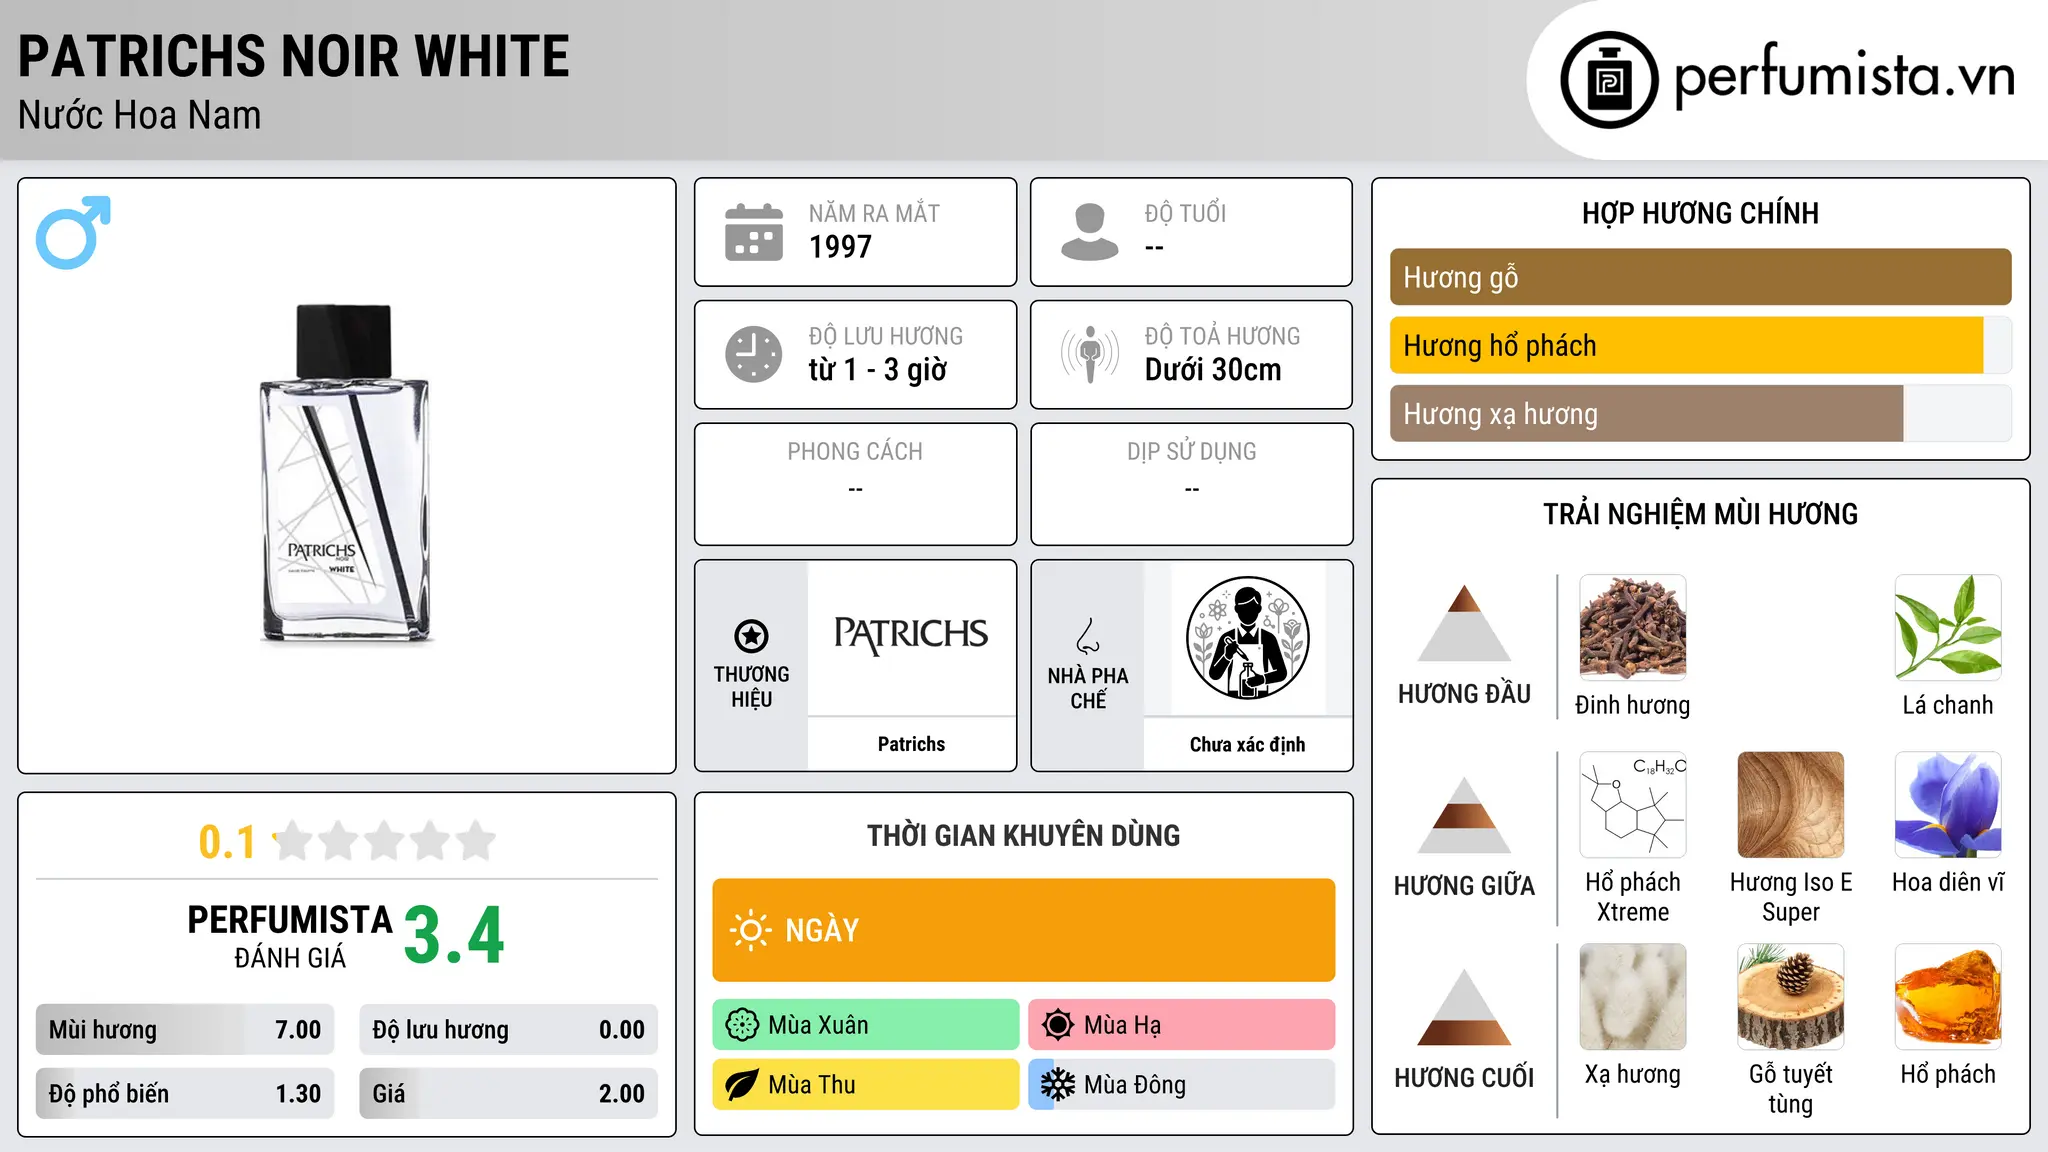Click the Nước Hoa Nam subtitle
This screenshot has height=1152, width=2048.
(x=140, y=115)
